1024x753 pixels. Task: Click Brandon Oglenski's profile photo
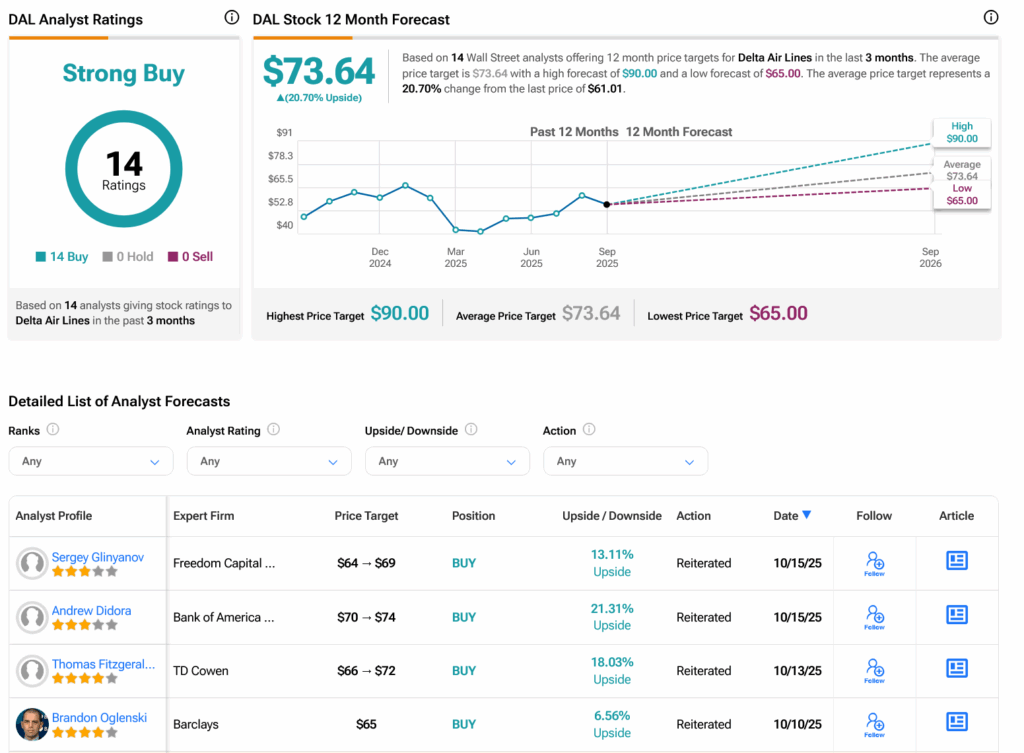tap(32, 724)
